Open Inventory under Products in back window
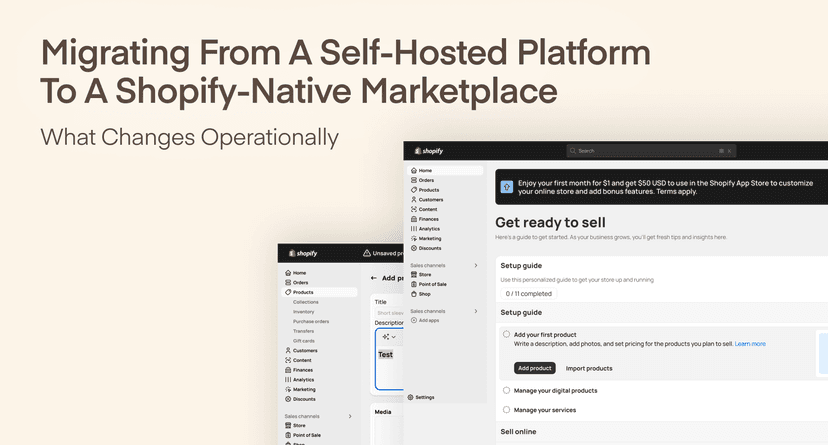828x445 pixels. pyautogui.click(x=304, y=312)
